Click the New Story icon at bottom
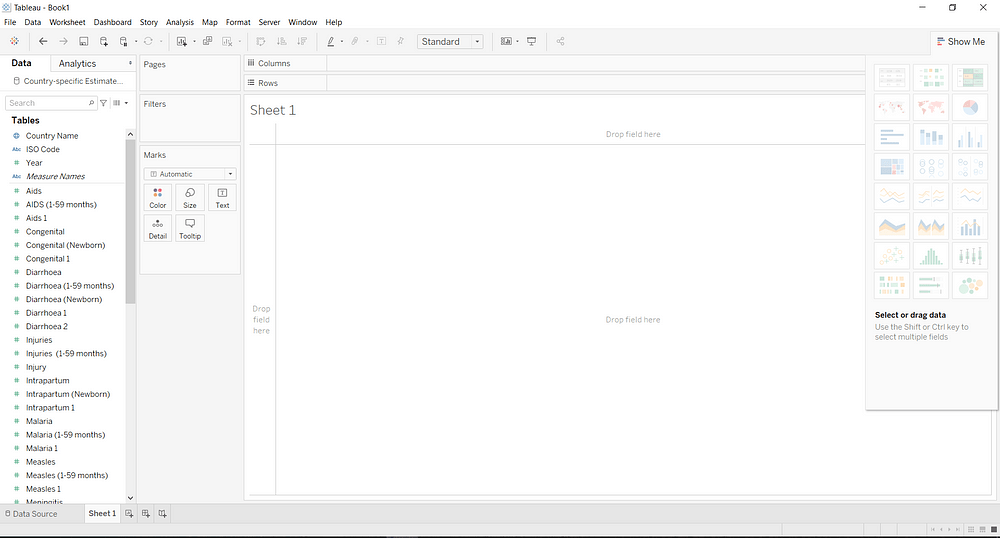 click(x=162, y=514)
